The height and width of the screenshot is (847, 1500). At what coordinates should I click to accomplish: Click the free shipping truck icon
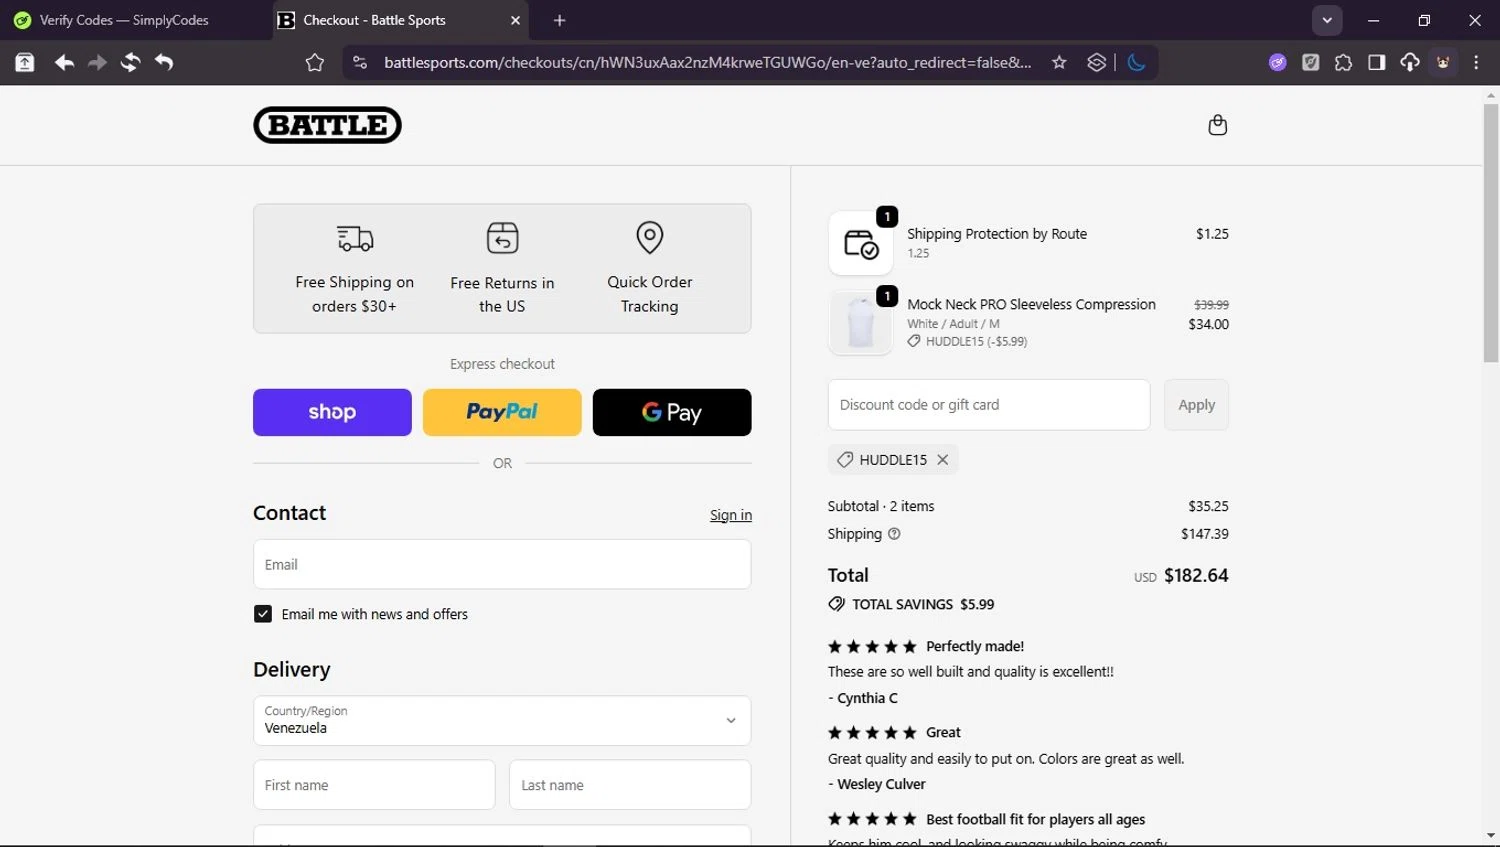point(355,238)
